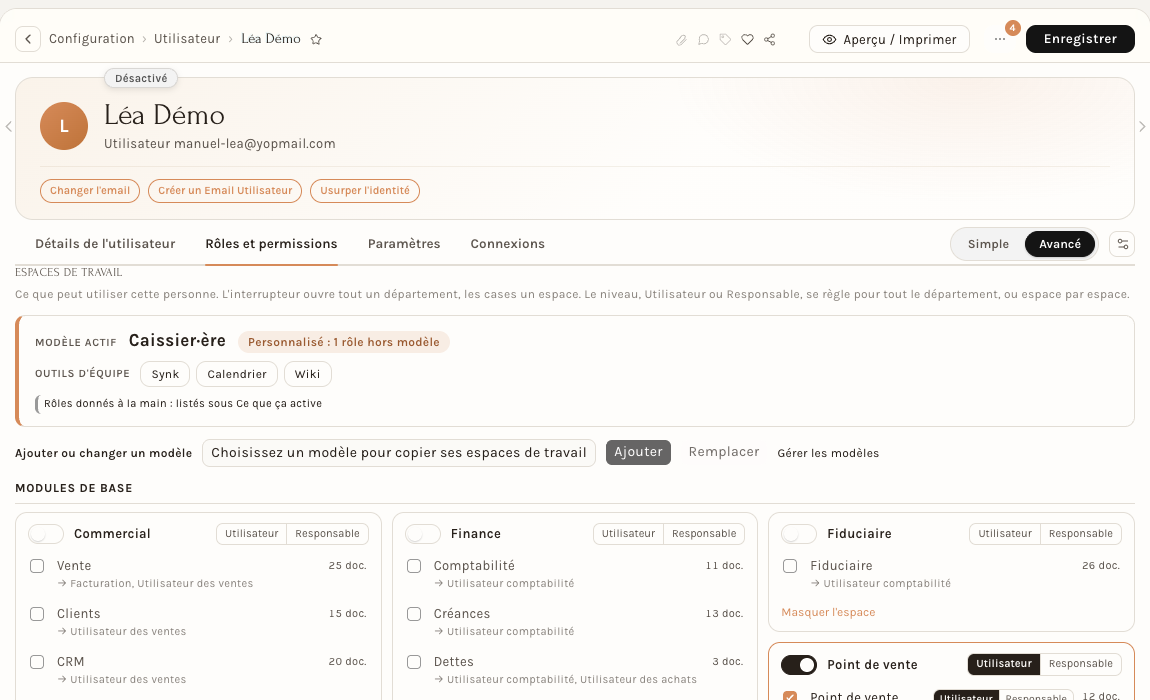This screenshot has height=700, width=1150.
Task: Open tags icon in header
Action: (725, 40)
